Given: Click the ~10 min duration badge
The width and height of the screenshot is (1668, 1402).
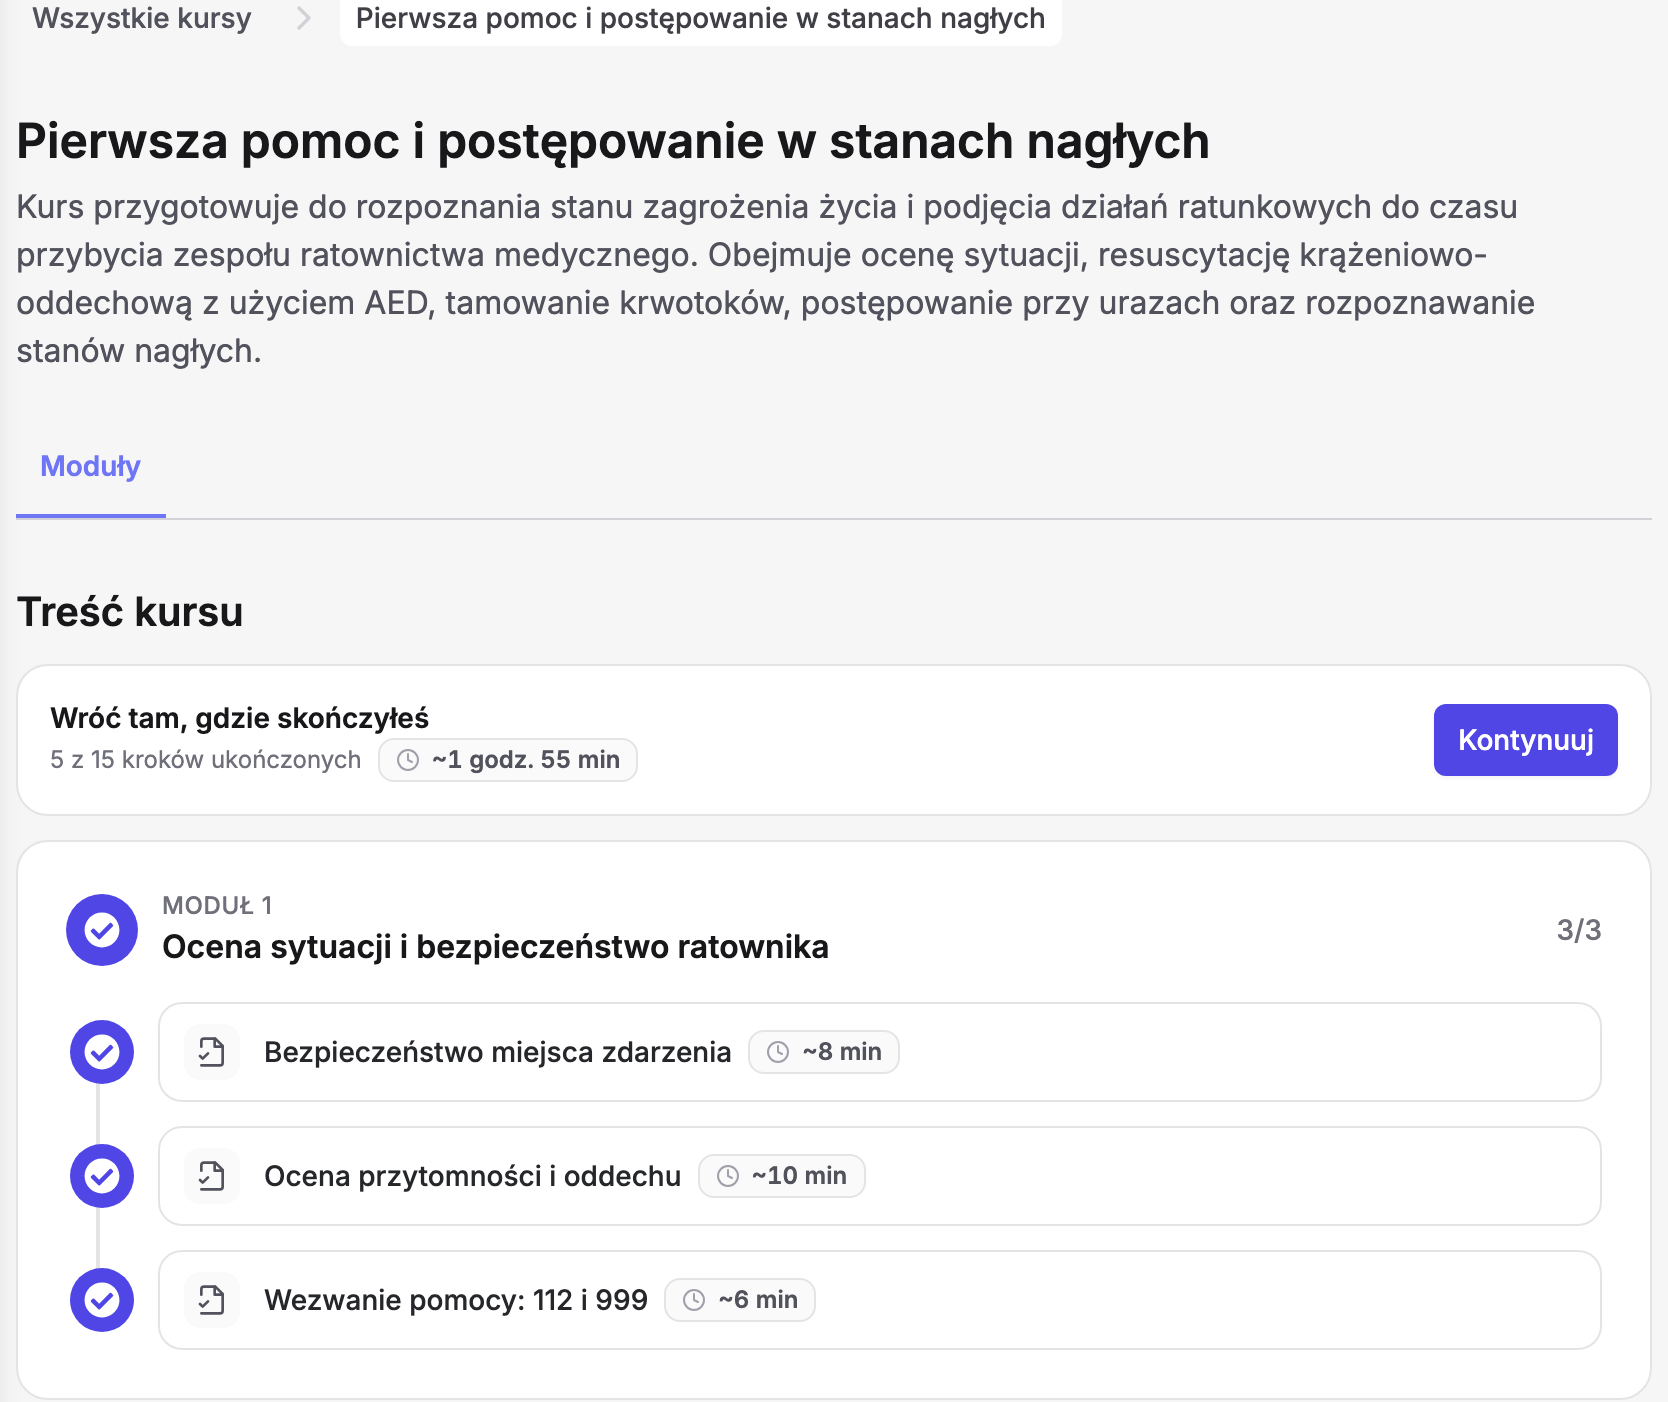Looking at the screenshot, I should 782,1176.
